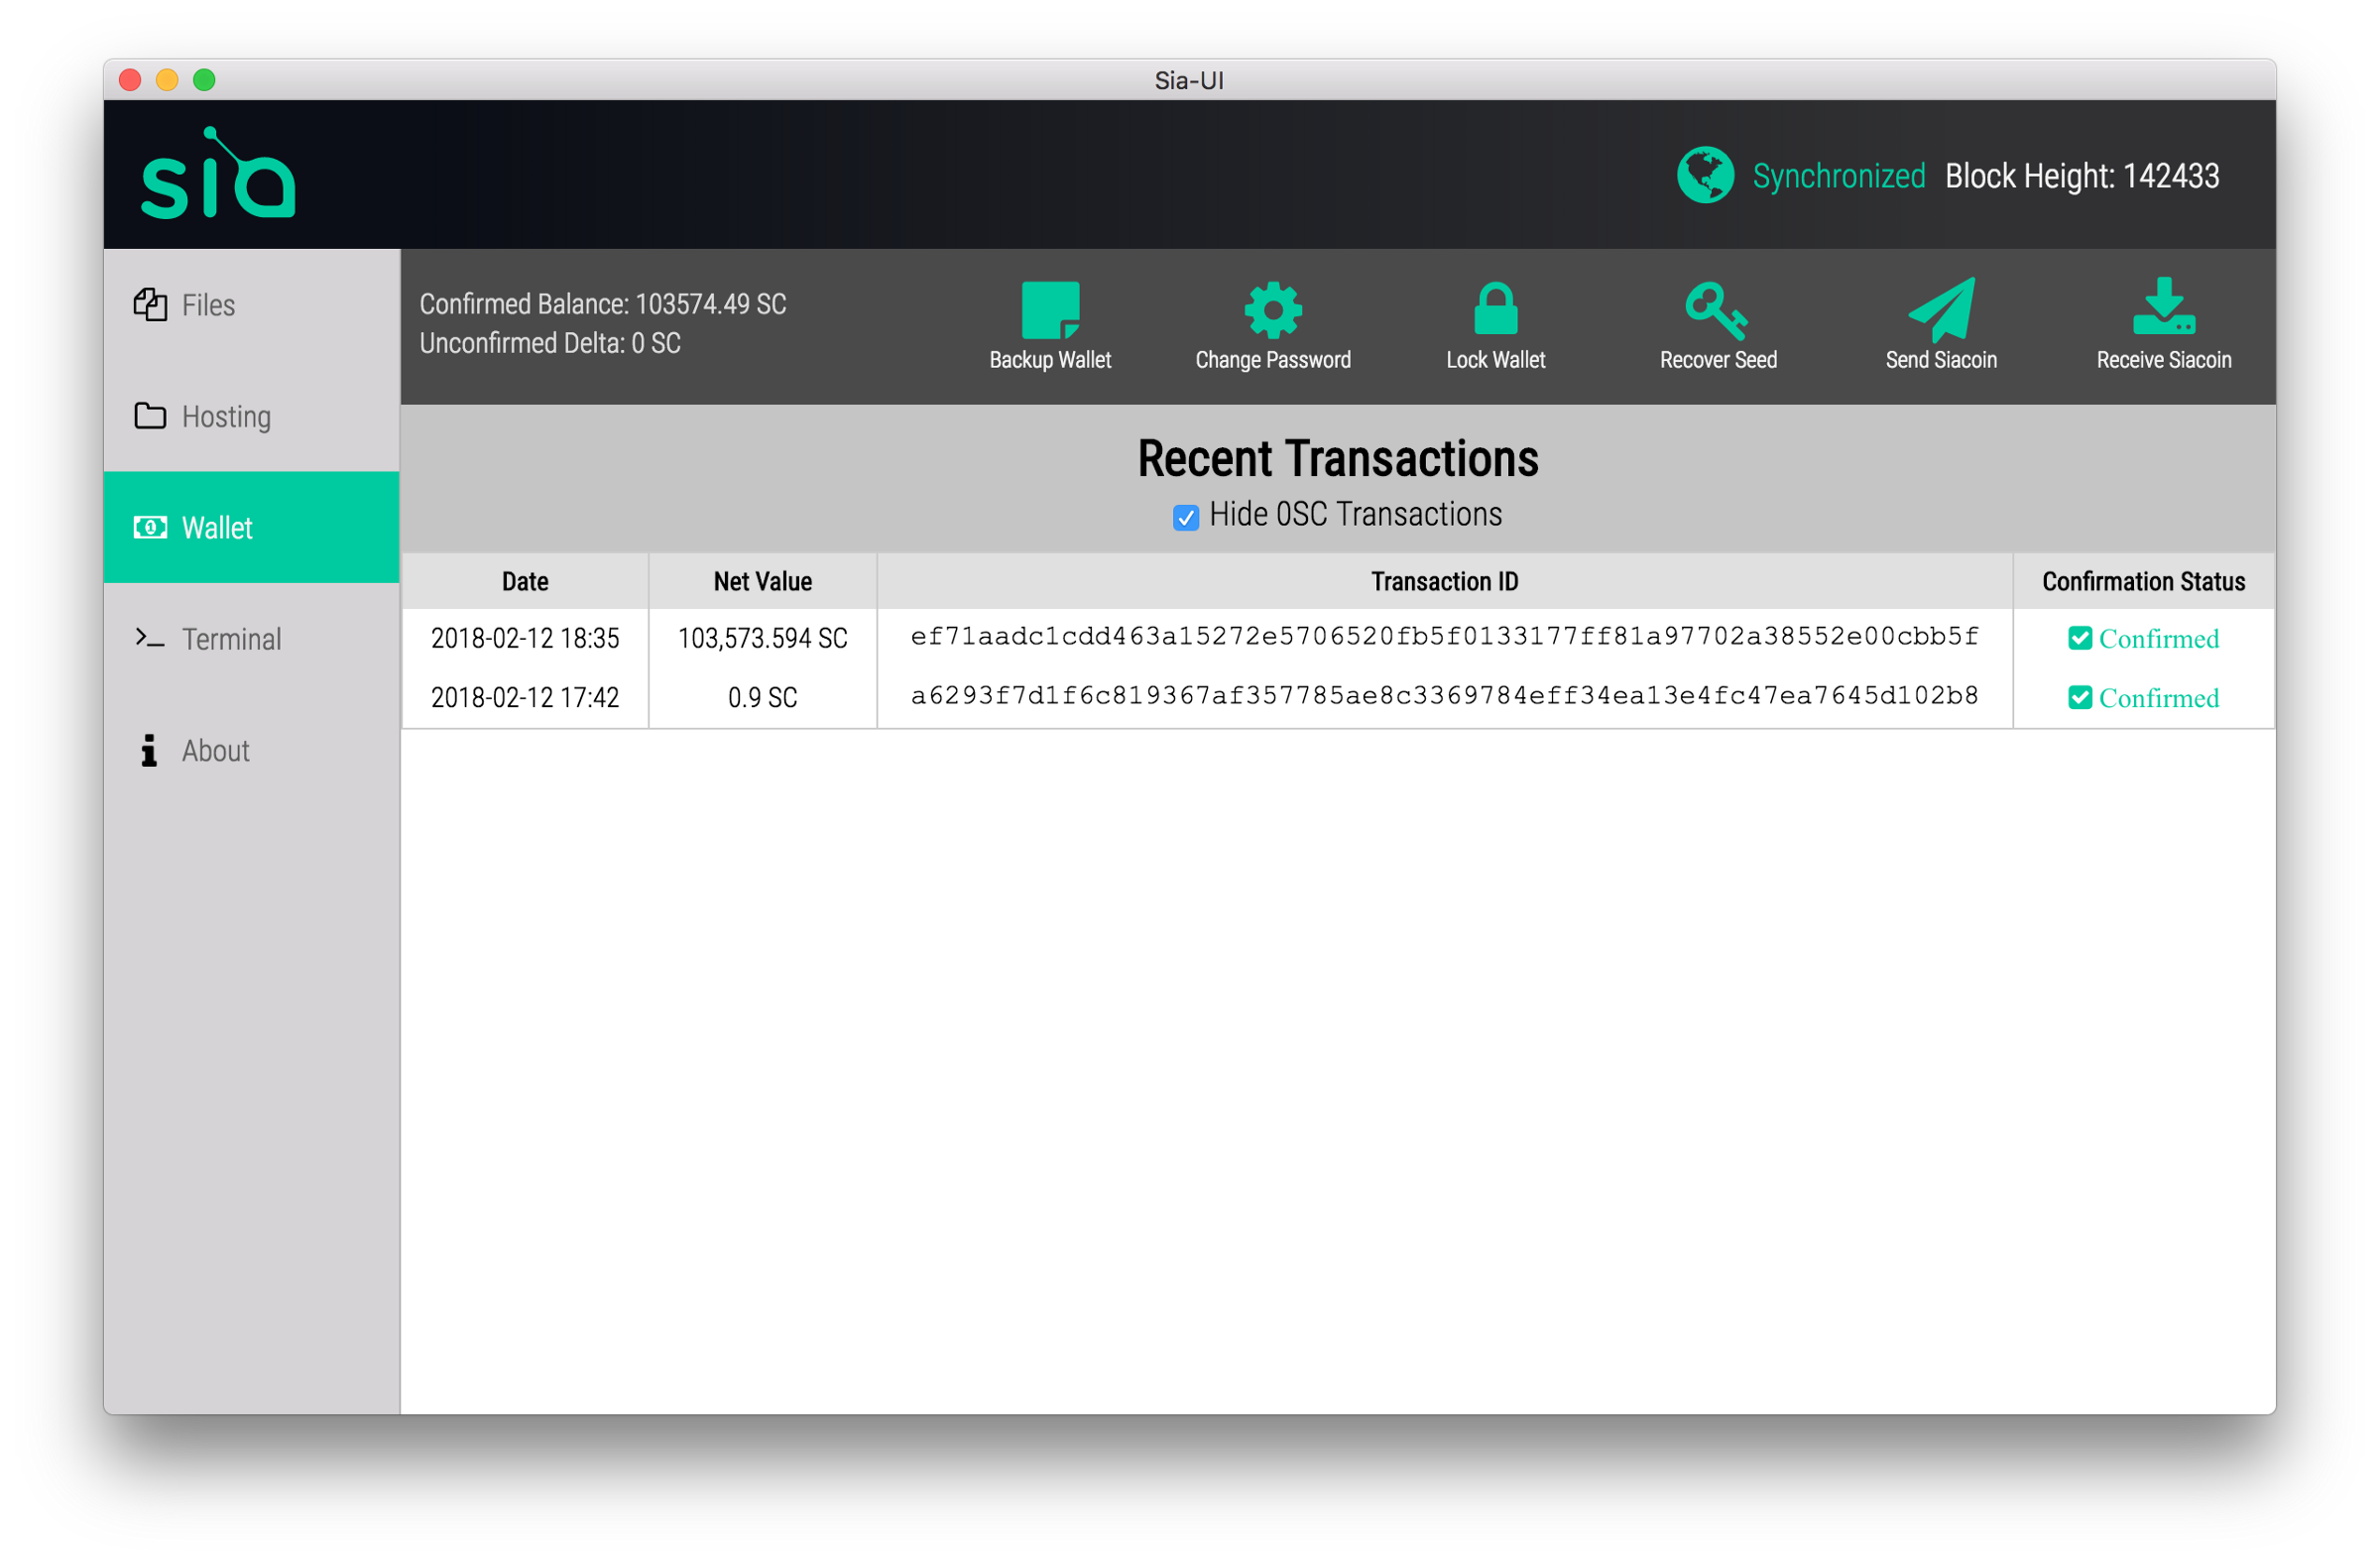
Task: Click the Backup Wallet icon
Action: coord(1050,310)
